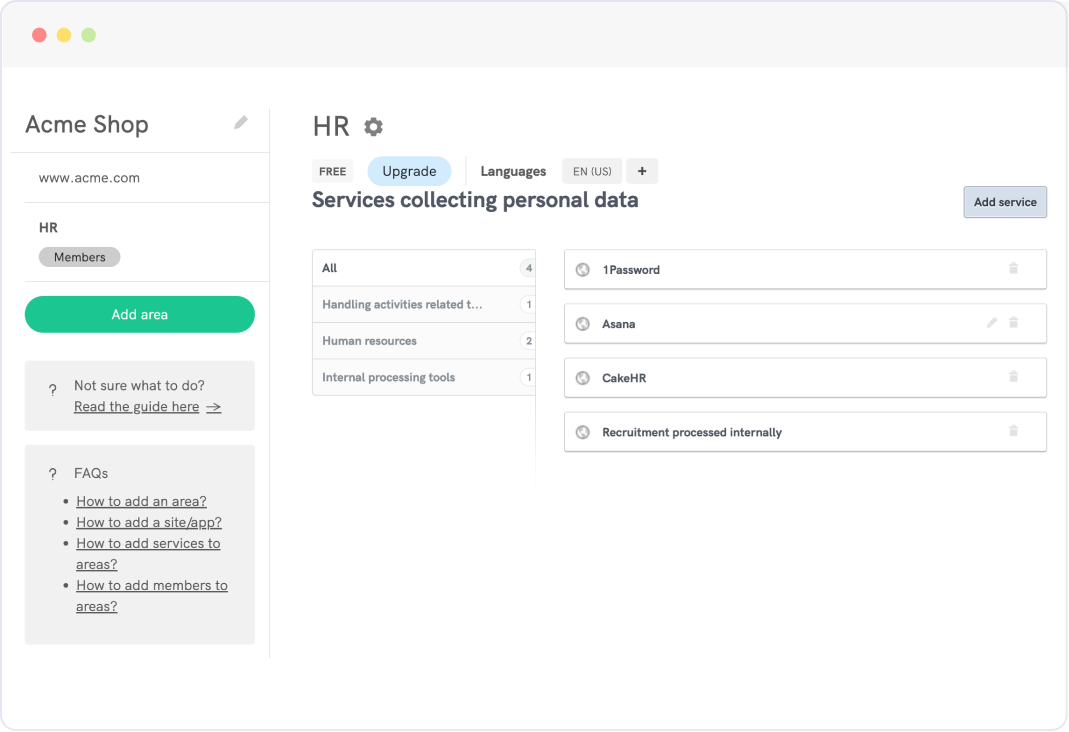Open the How to add an area FAQ

pyautogui.click(x=141, y=501)
